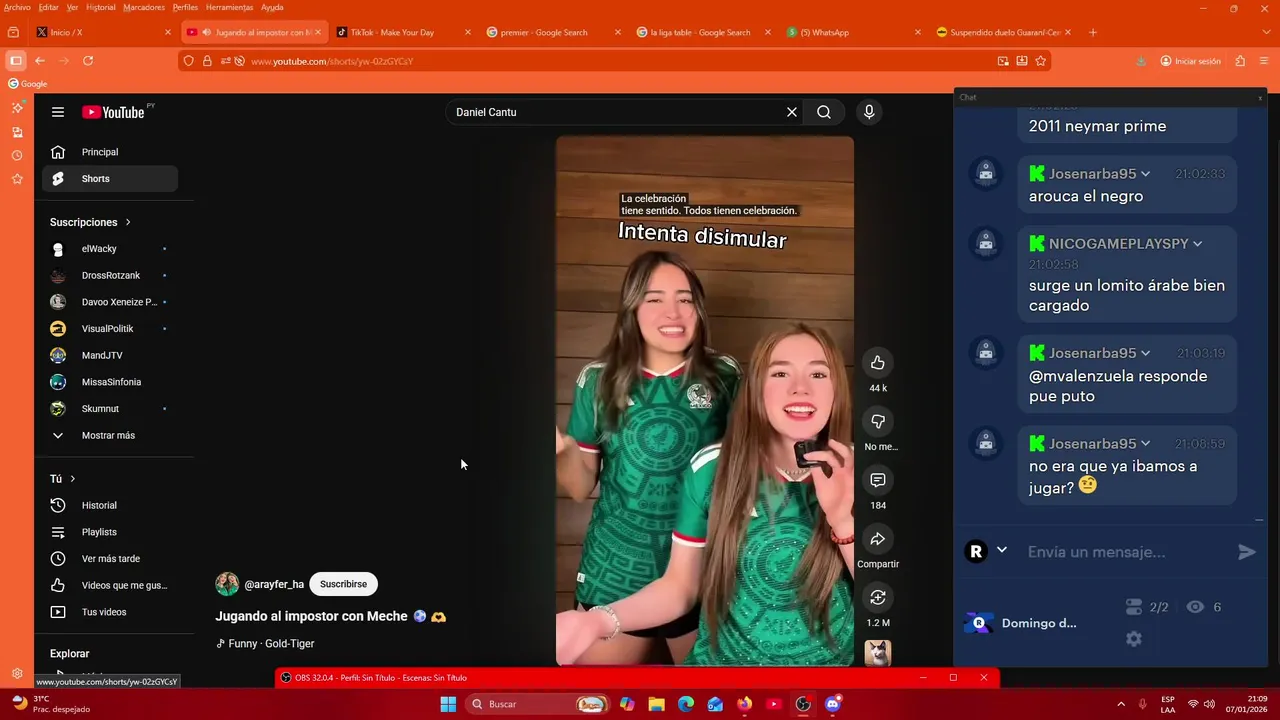This screenshot has height=720, width=1280.
Task: Open the browser extensions puzzle icon
Action: [1240, 61]
